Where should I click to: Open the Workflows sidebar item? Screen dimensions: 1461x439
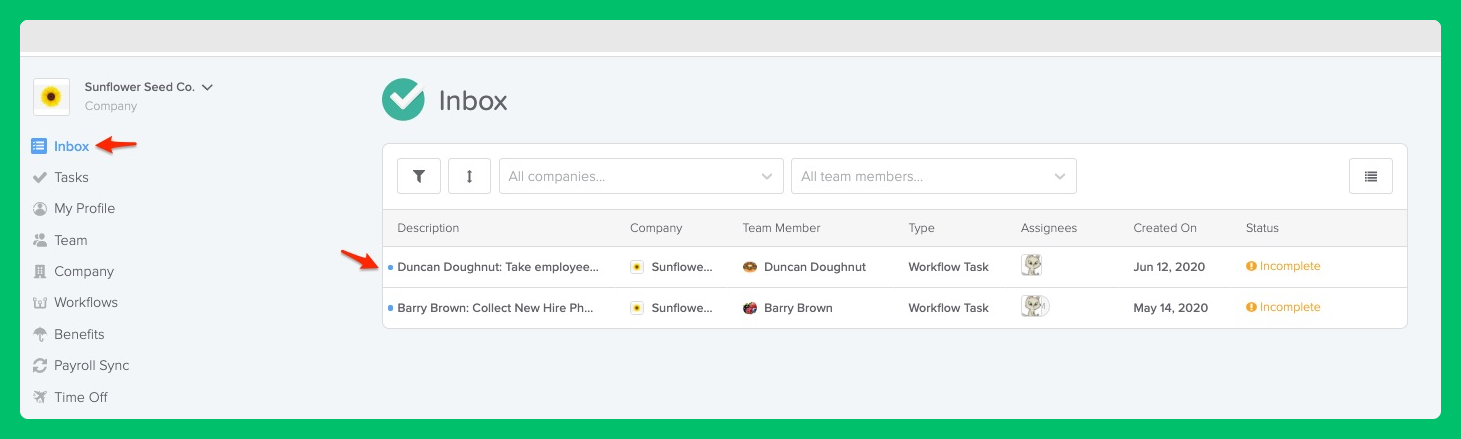click(x=86, y=302)
